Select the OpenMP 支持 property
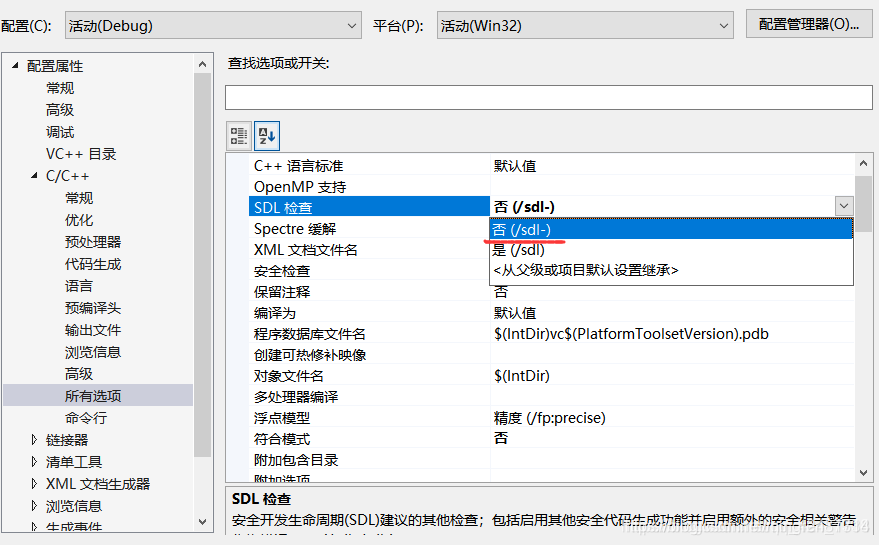Image resolution: width=879 pixels, height=545 pixels. click(300, 187)
